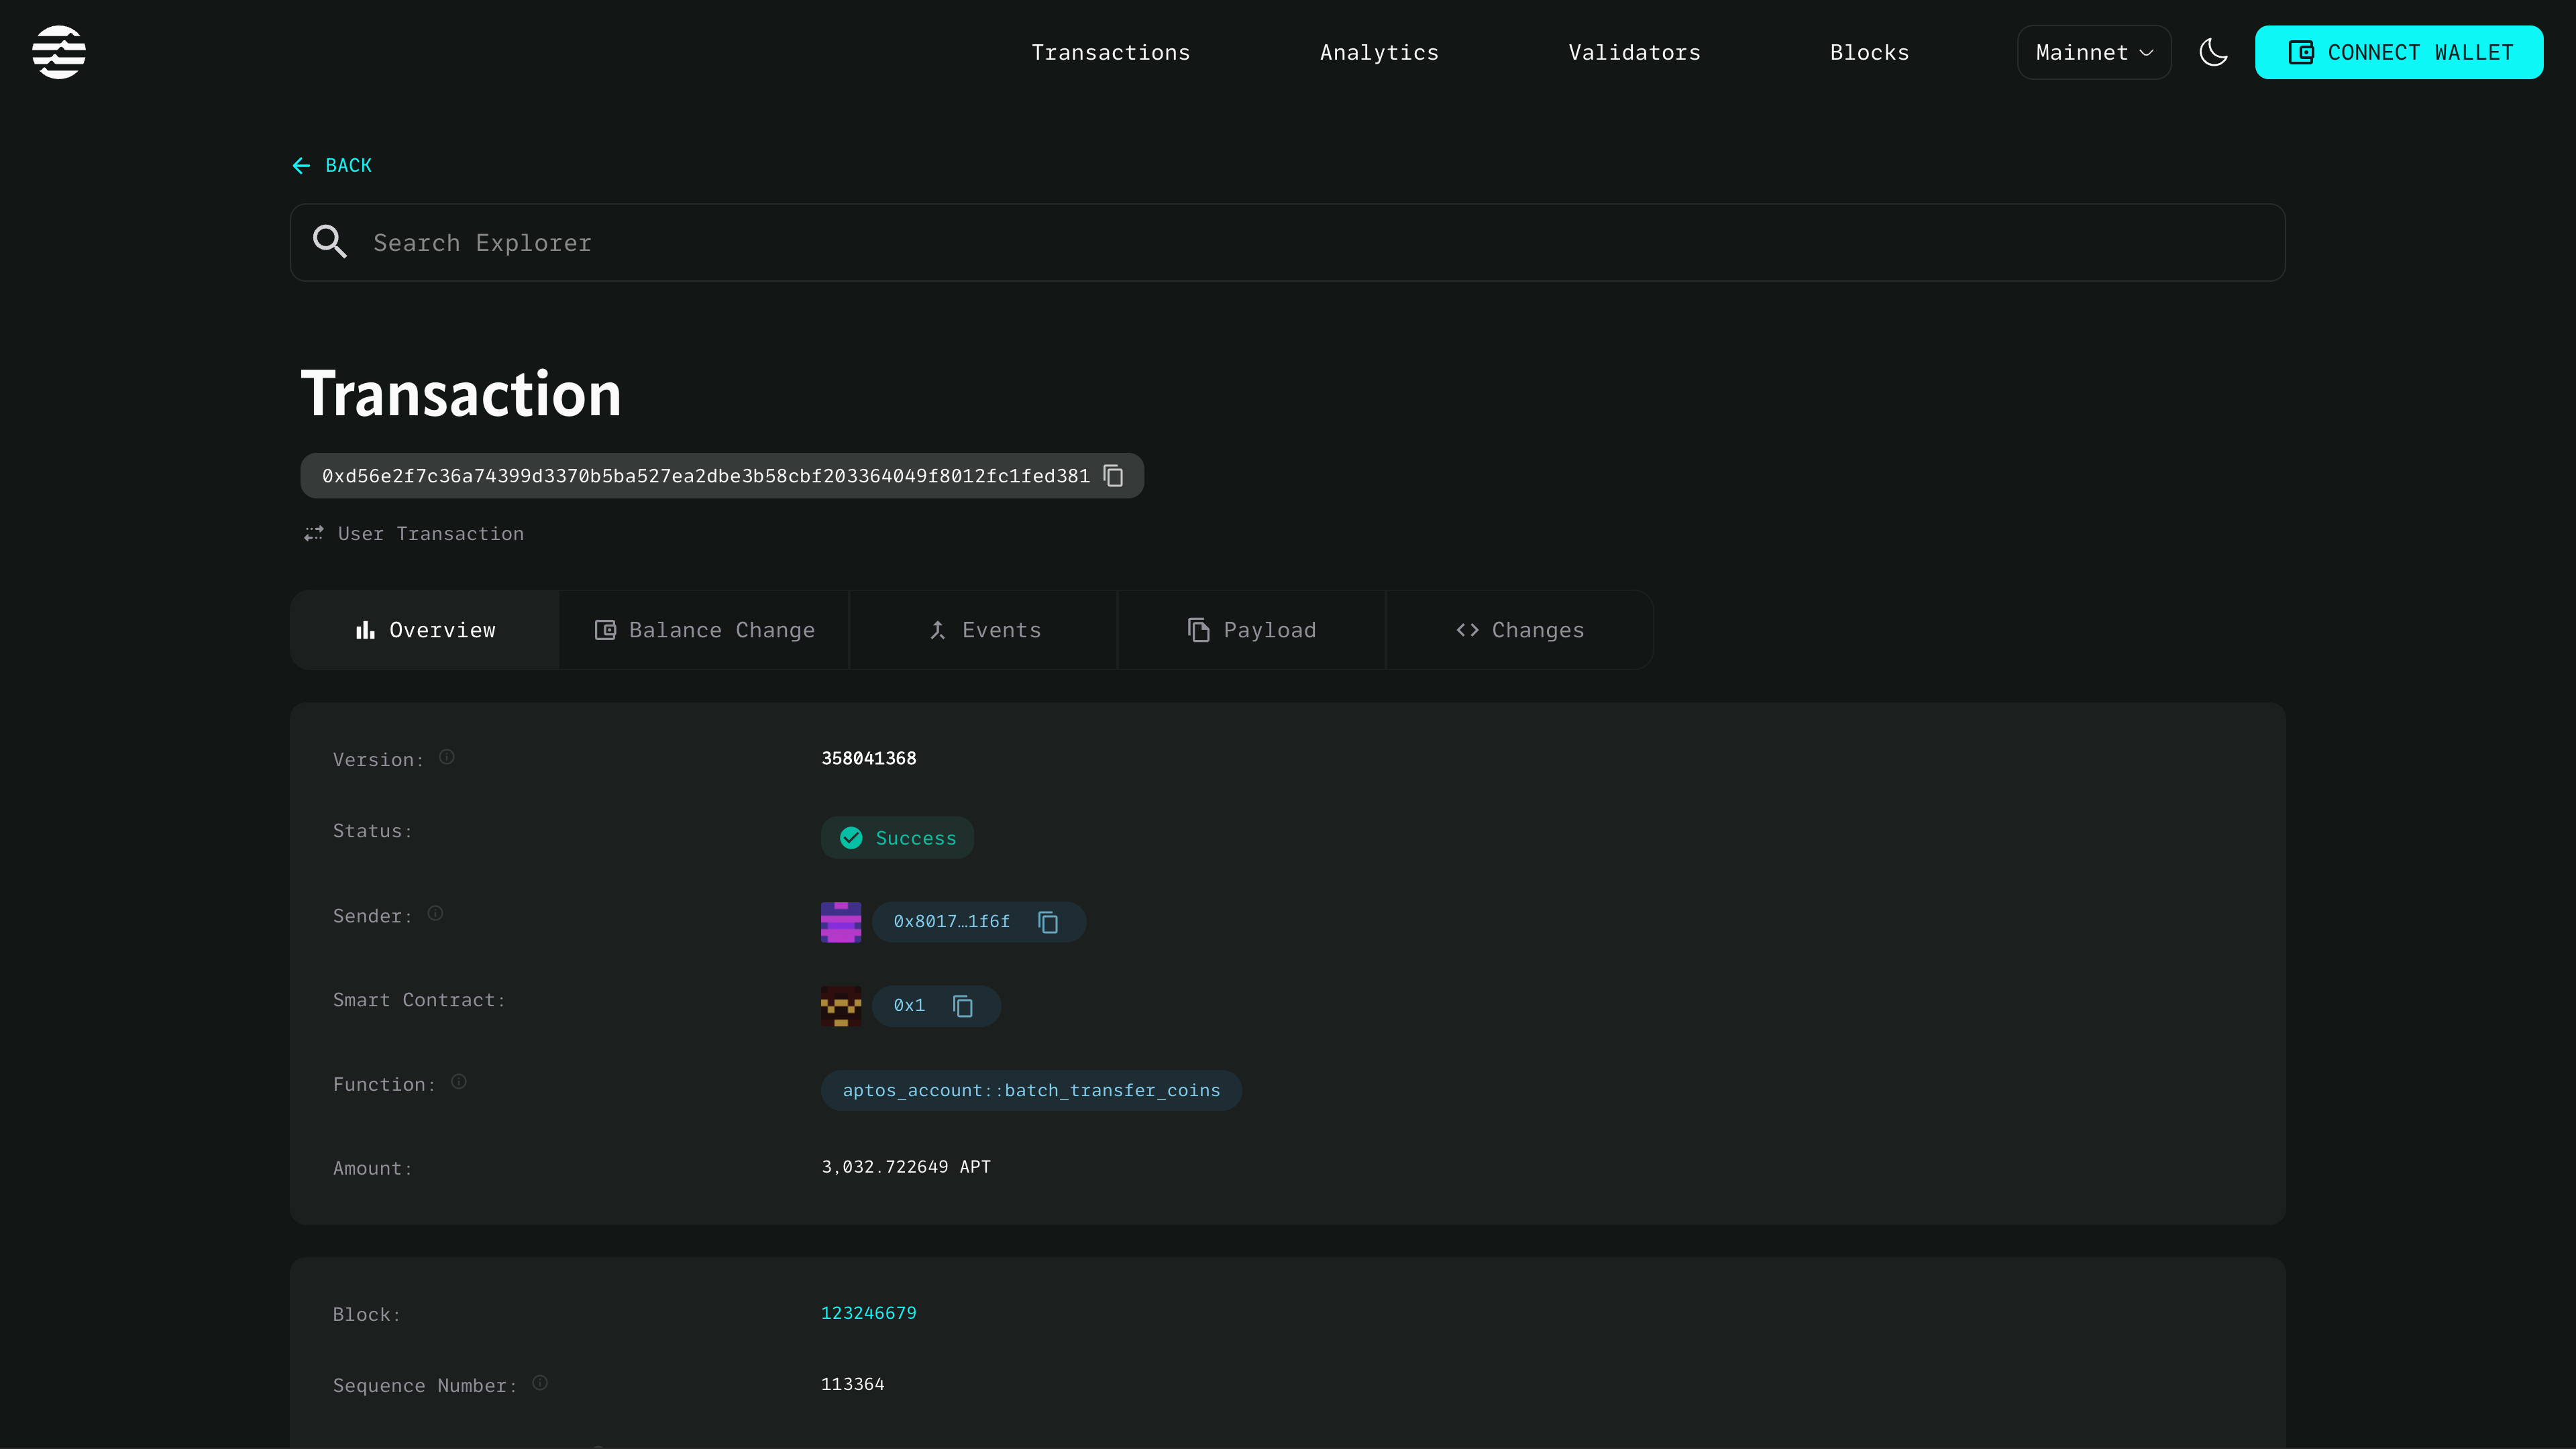
Task: Click the Aptos logo icon
Action: [59, 52]
